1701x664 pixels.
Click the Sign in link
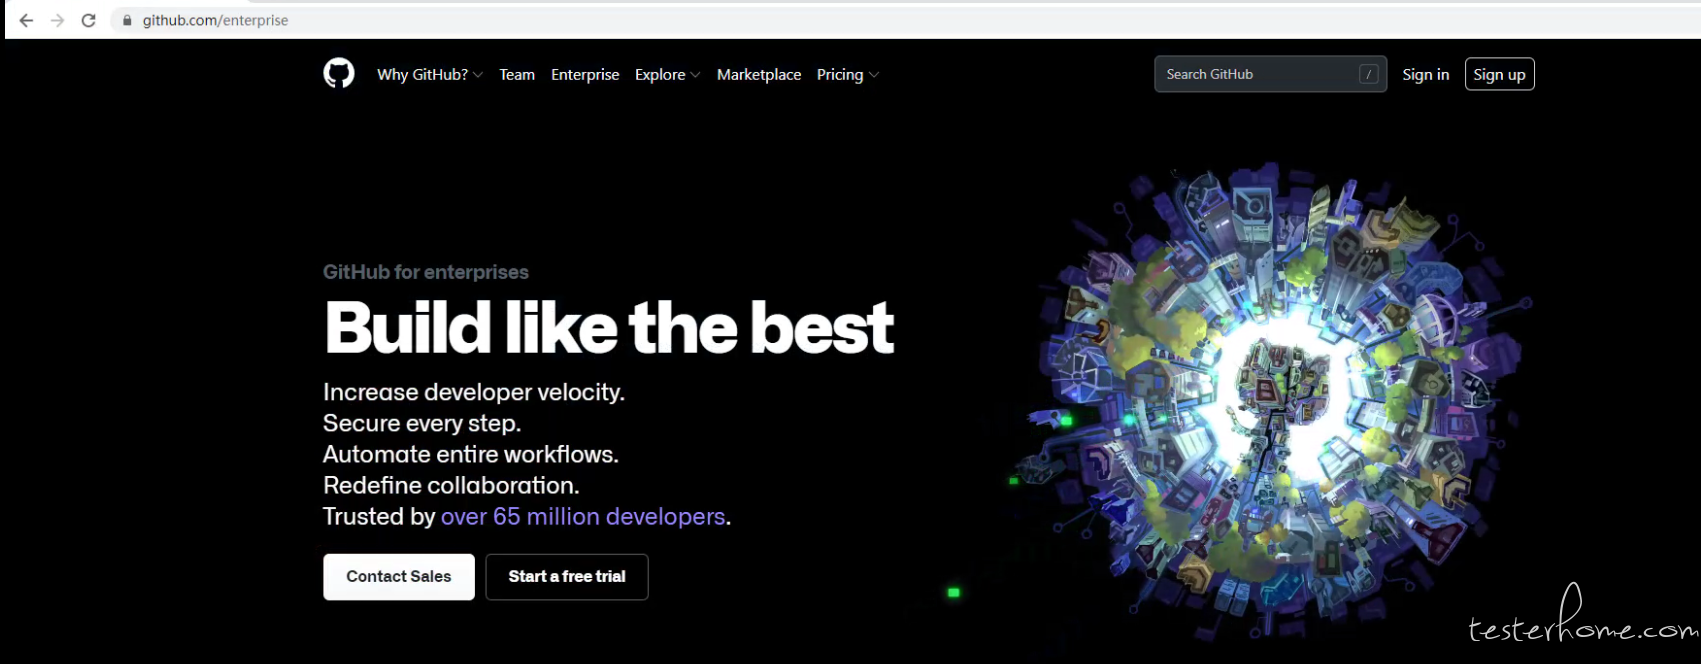(1425, 74)
